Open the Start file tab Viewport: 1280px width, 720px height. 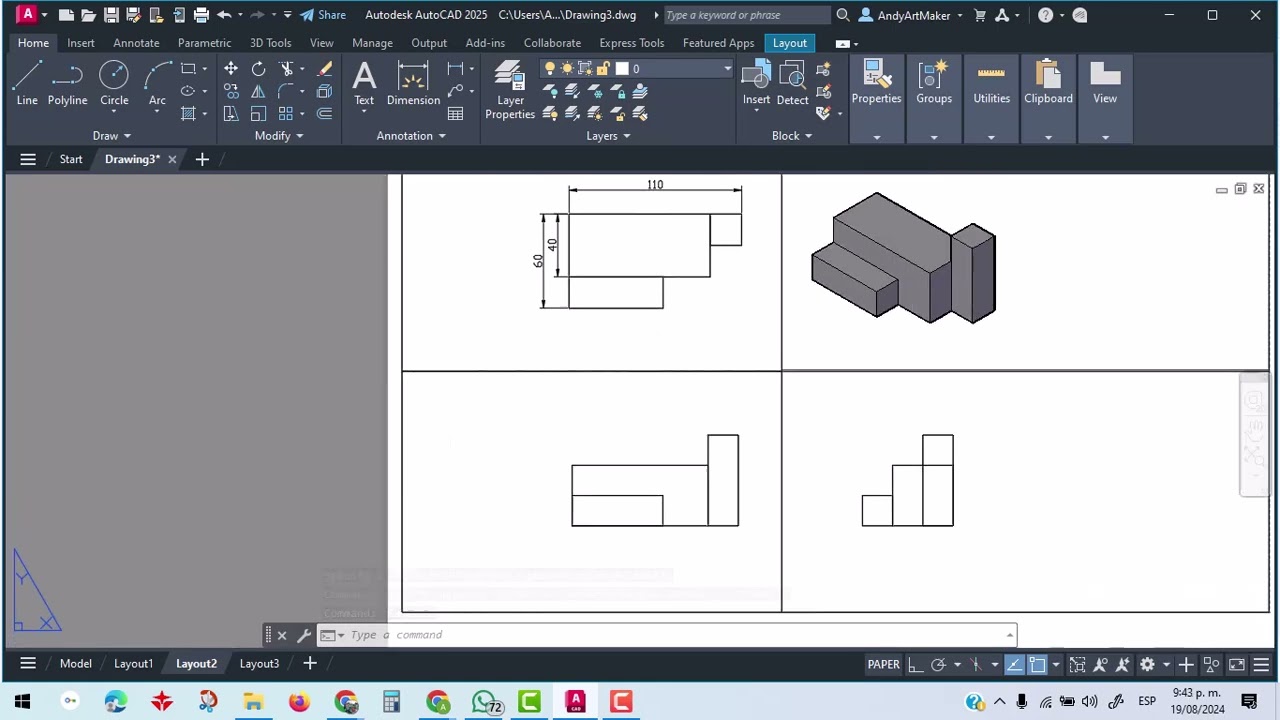71,159
